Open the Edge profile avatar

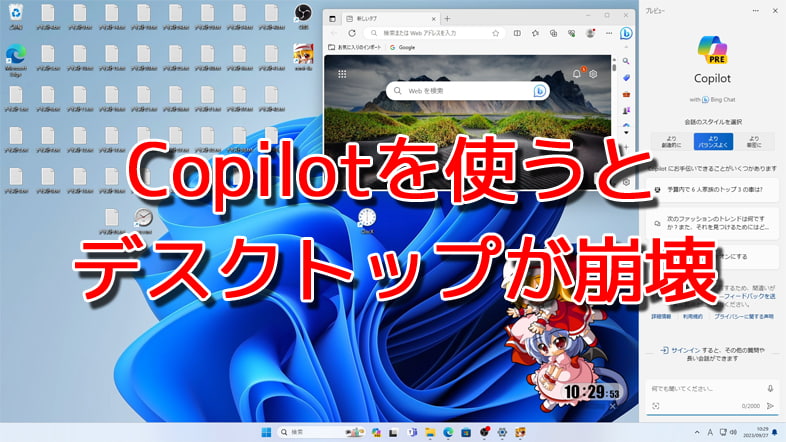tap(590, 33)
